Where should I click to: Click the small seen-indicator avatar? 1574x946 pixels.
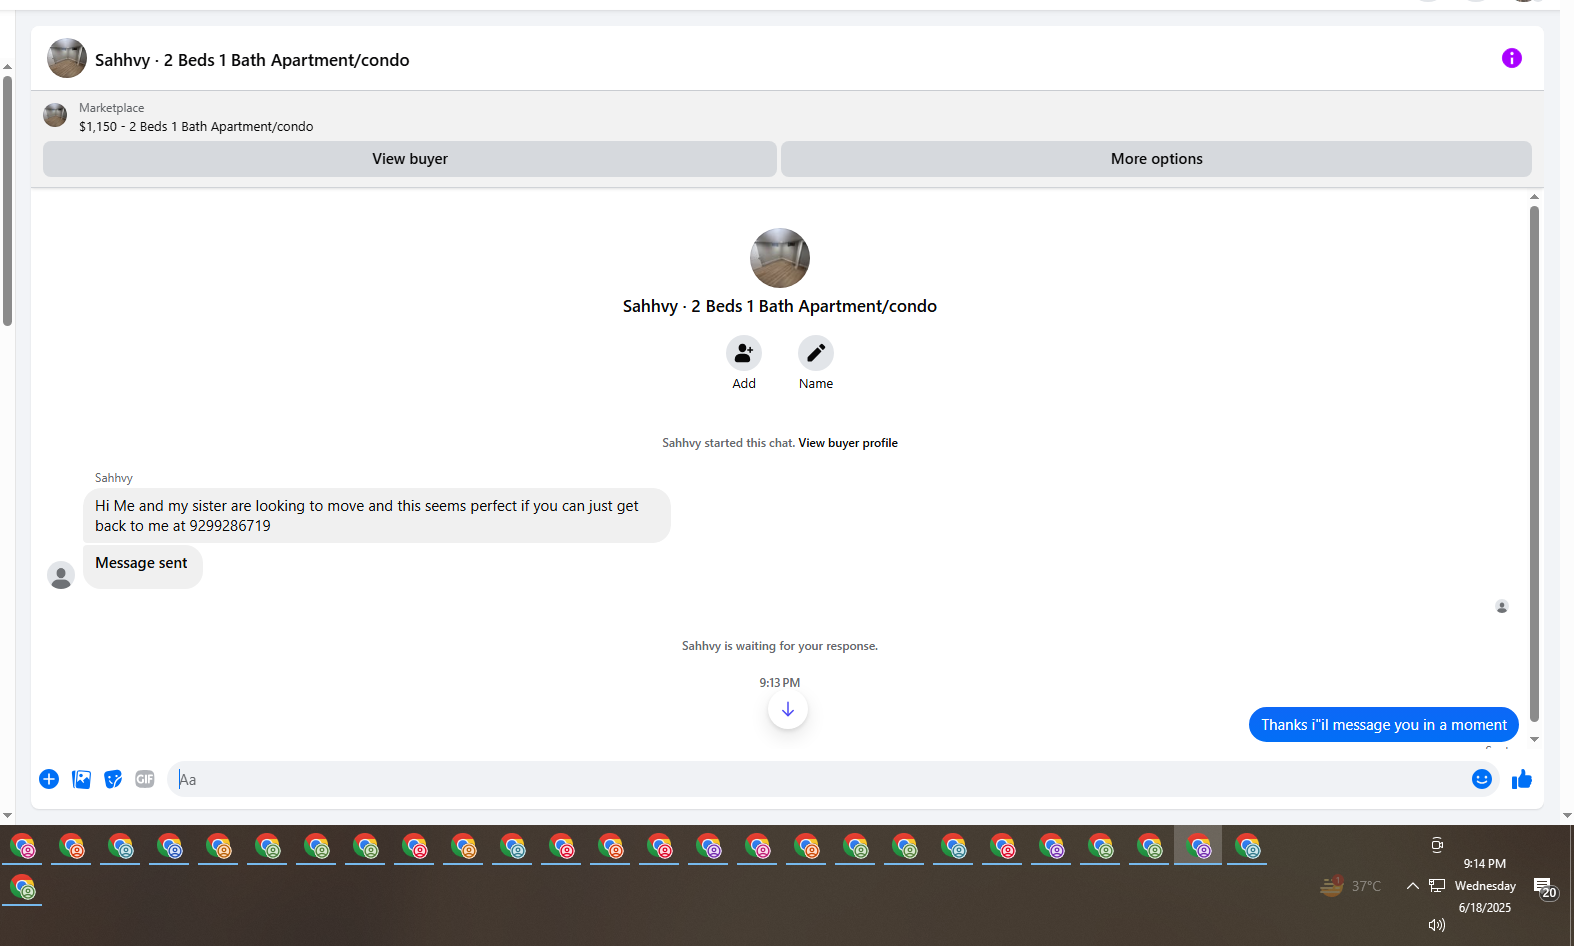point(1501,606)
